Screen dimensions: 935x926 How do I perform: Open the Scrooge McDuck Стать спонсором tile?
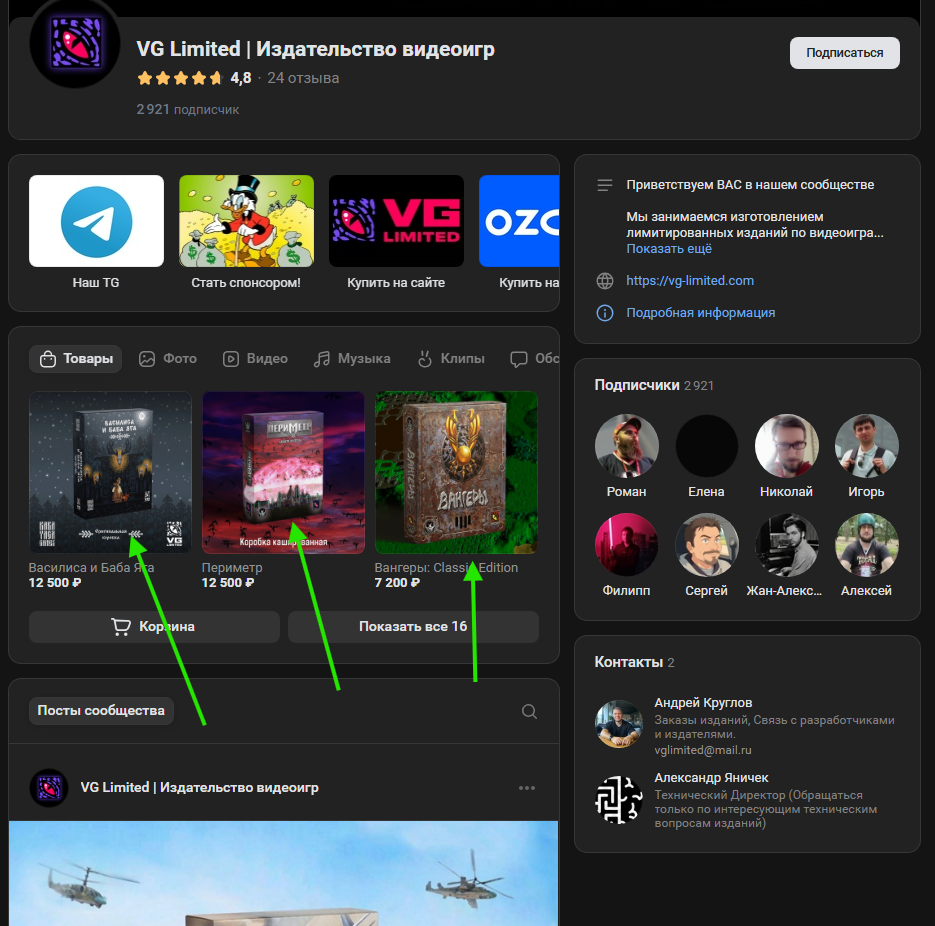pyautogui.click(x=246, y=221)
